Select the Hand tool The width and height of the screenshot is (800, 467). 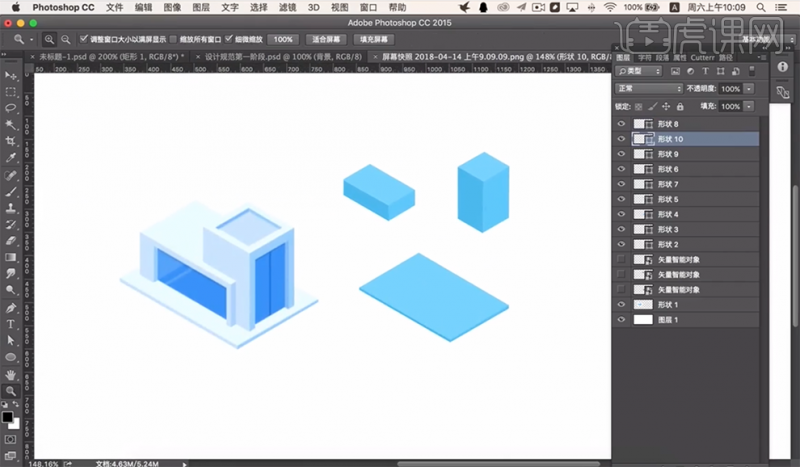[10, 375]
